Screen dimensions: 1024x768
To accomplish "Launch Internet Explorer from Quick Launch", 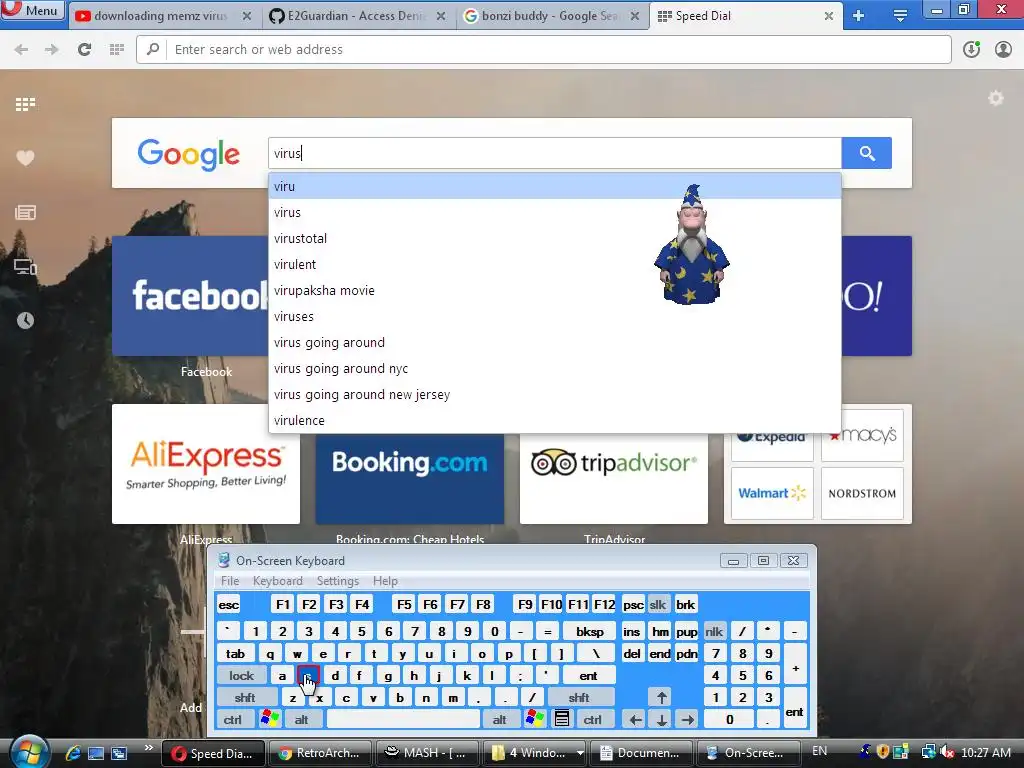I will point(73,753).
